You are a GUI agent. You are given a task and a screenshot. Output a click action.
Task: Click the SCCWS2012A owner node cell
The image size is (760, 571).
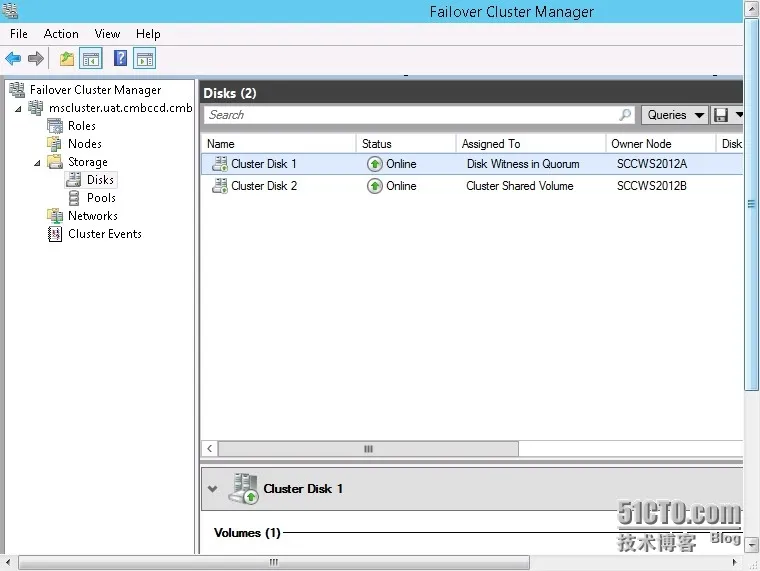tap(651, 164)
